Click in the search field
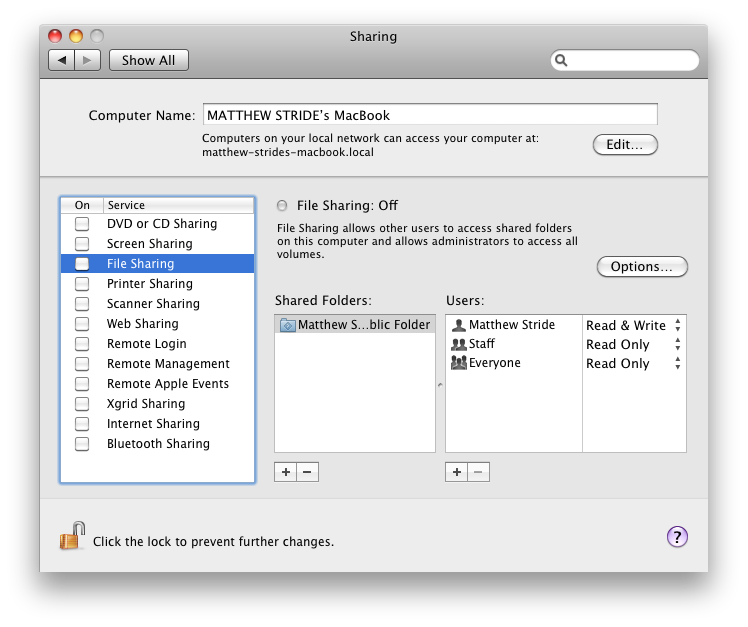This screenshot has width=748, height=627. tap(625, 61)
